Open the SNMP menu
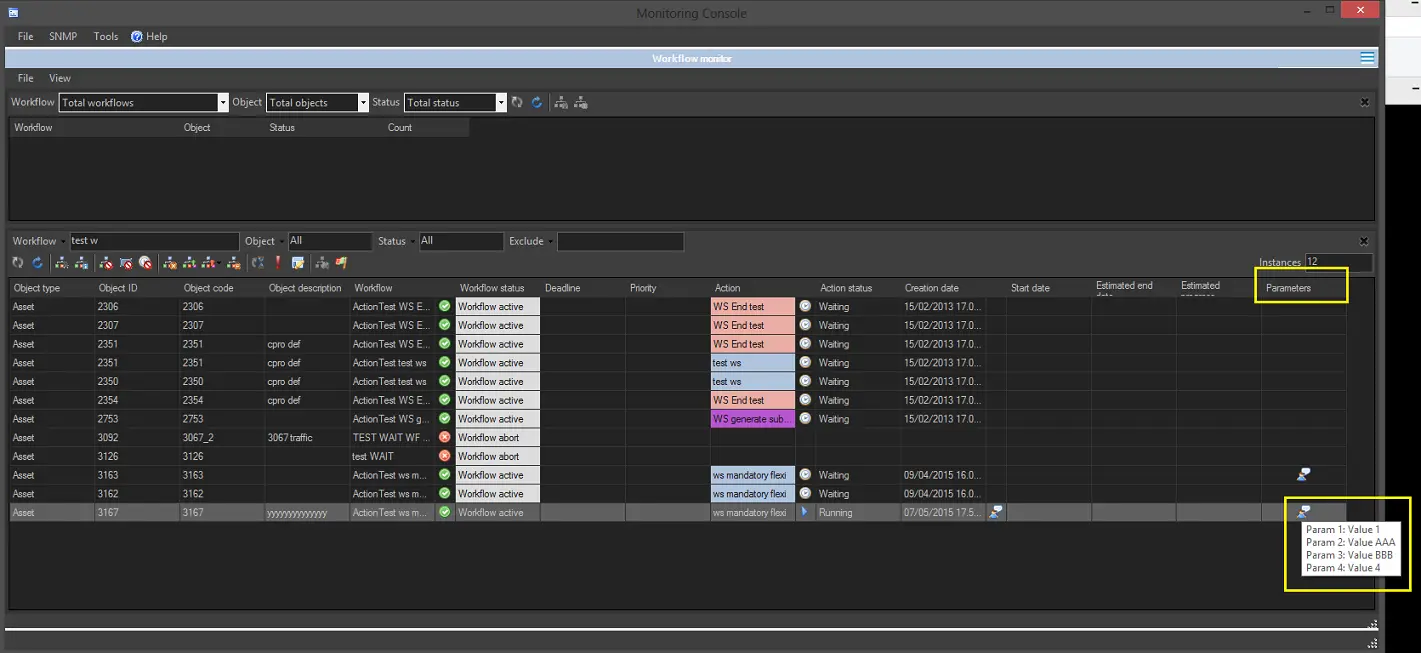The height and width of the screenshot is (653, 1421). [63, 36]
